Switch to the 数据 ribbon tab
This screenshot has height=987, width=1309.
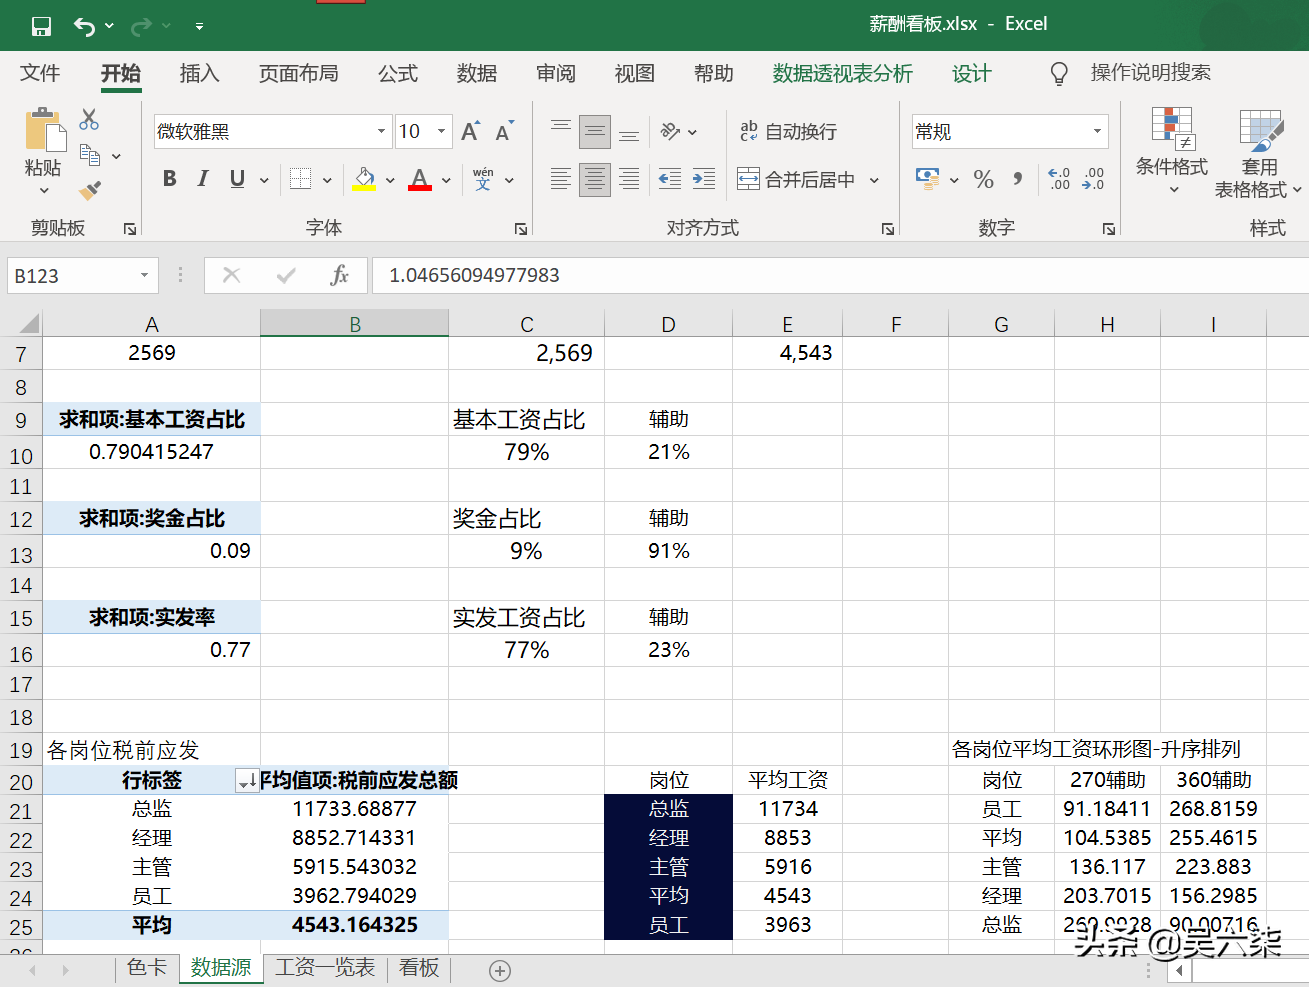pyautogui.click(x=477, y=73)
